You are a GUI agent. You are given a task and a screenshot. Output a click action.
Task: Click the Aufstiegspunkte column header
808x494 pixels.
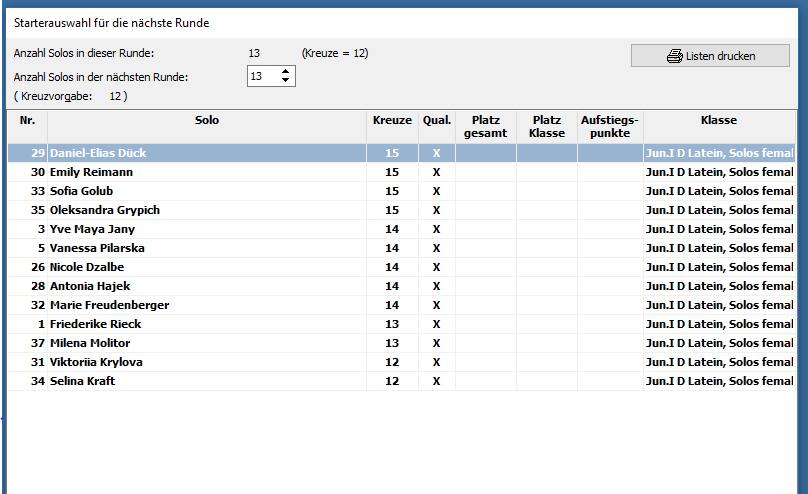[610, 126]
